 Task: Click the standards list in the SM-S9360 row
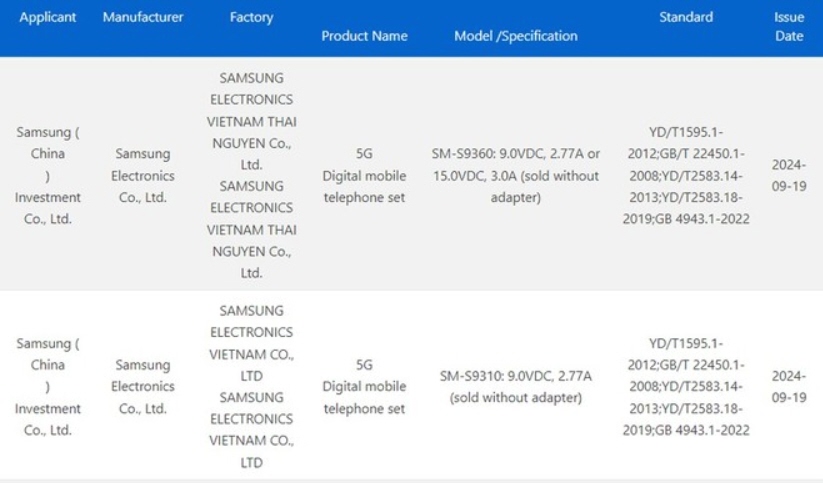[x=686, y=175]
